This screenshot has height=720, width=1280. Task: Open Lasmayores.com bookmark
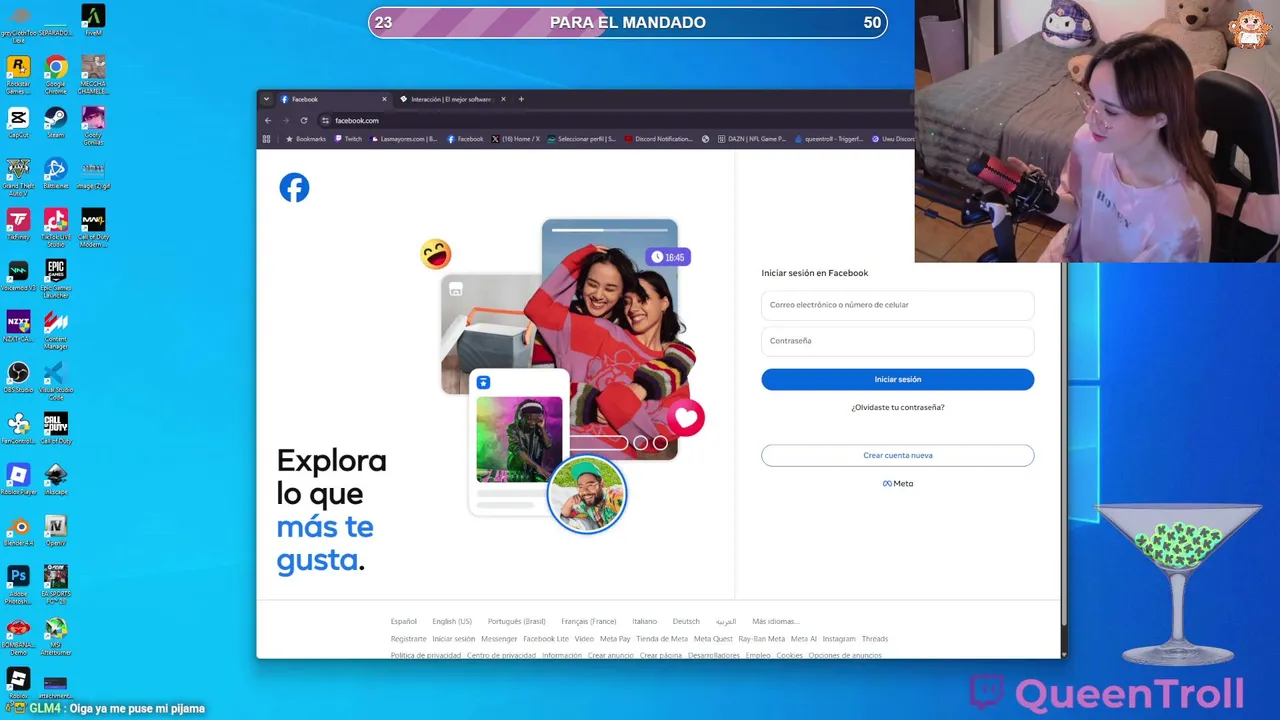click(x=404, y=139)
